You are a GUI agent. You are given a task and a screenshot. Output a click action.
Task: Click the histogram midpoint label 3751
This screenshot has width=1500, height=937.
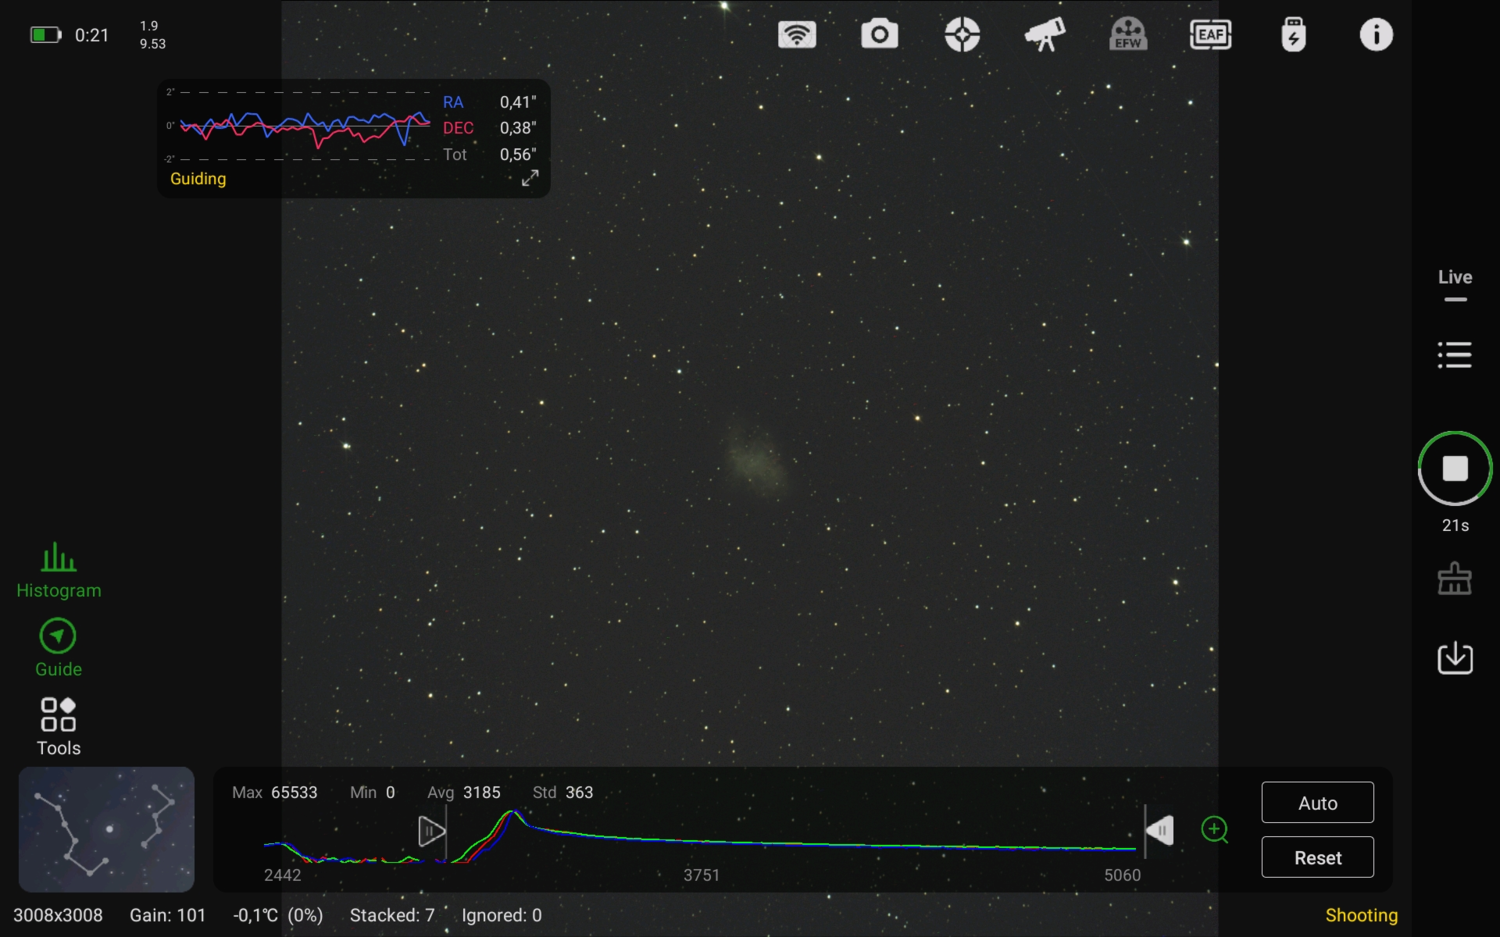(x=702, y=875)
